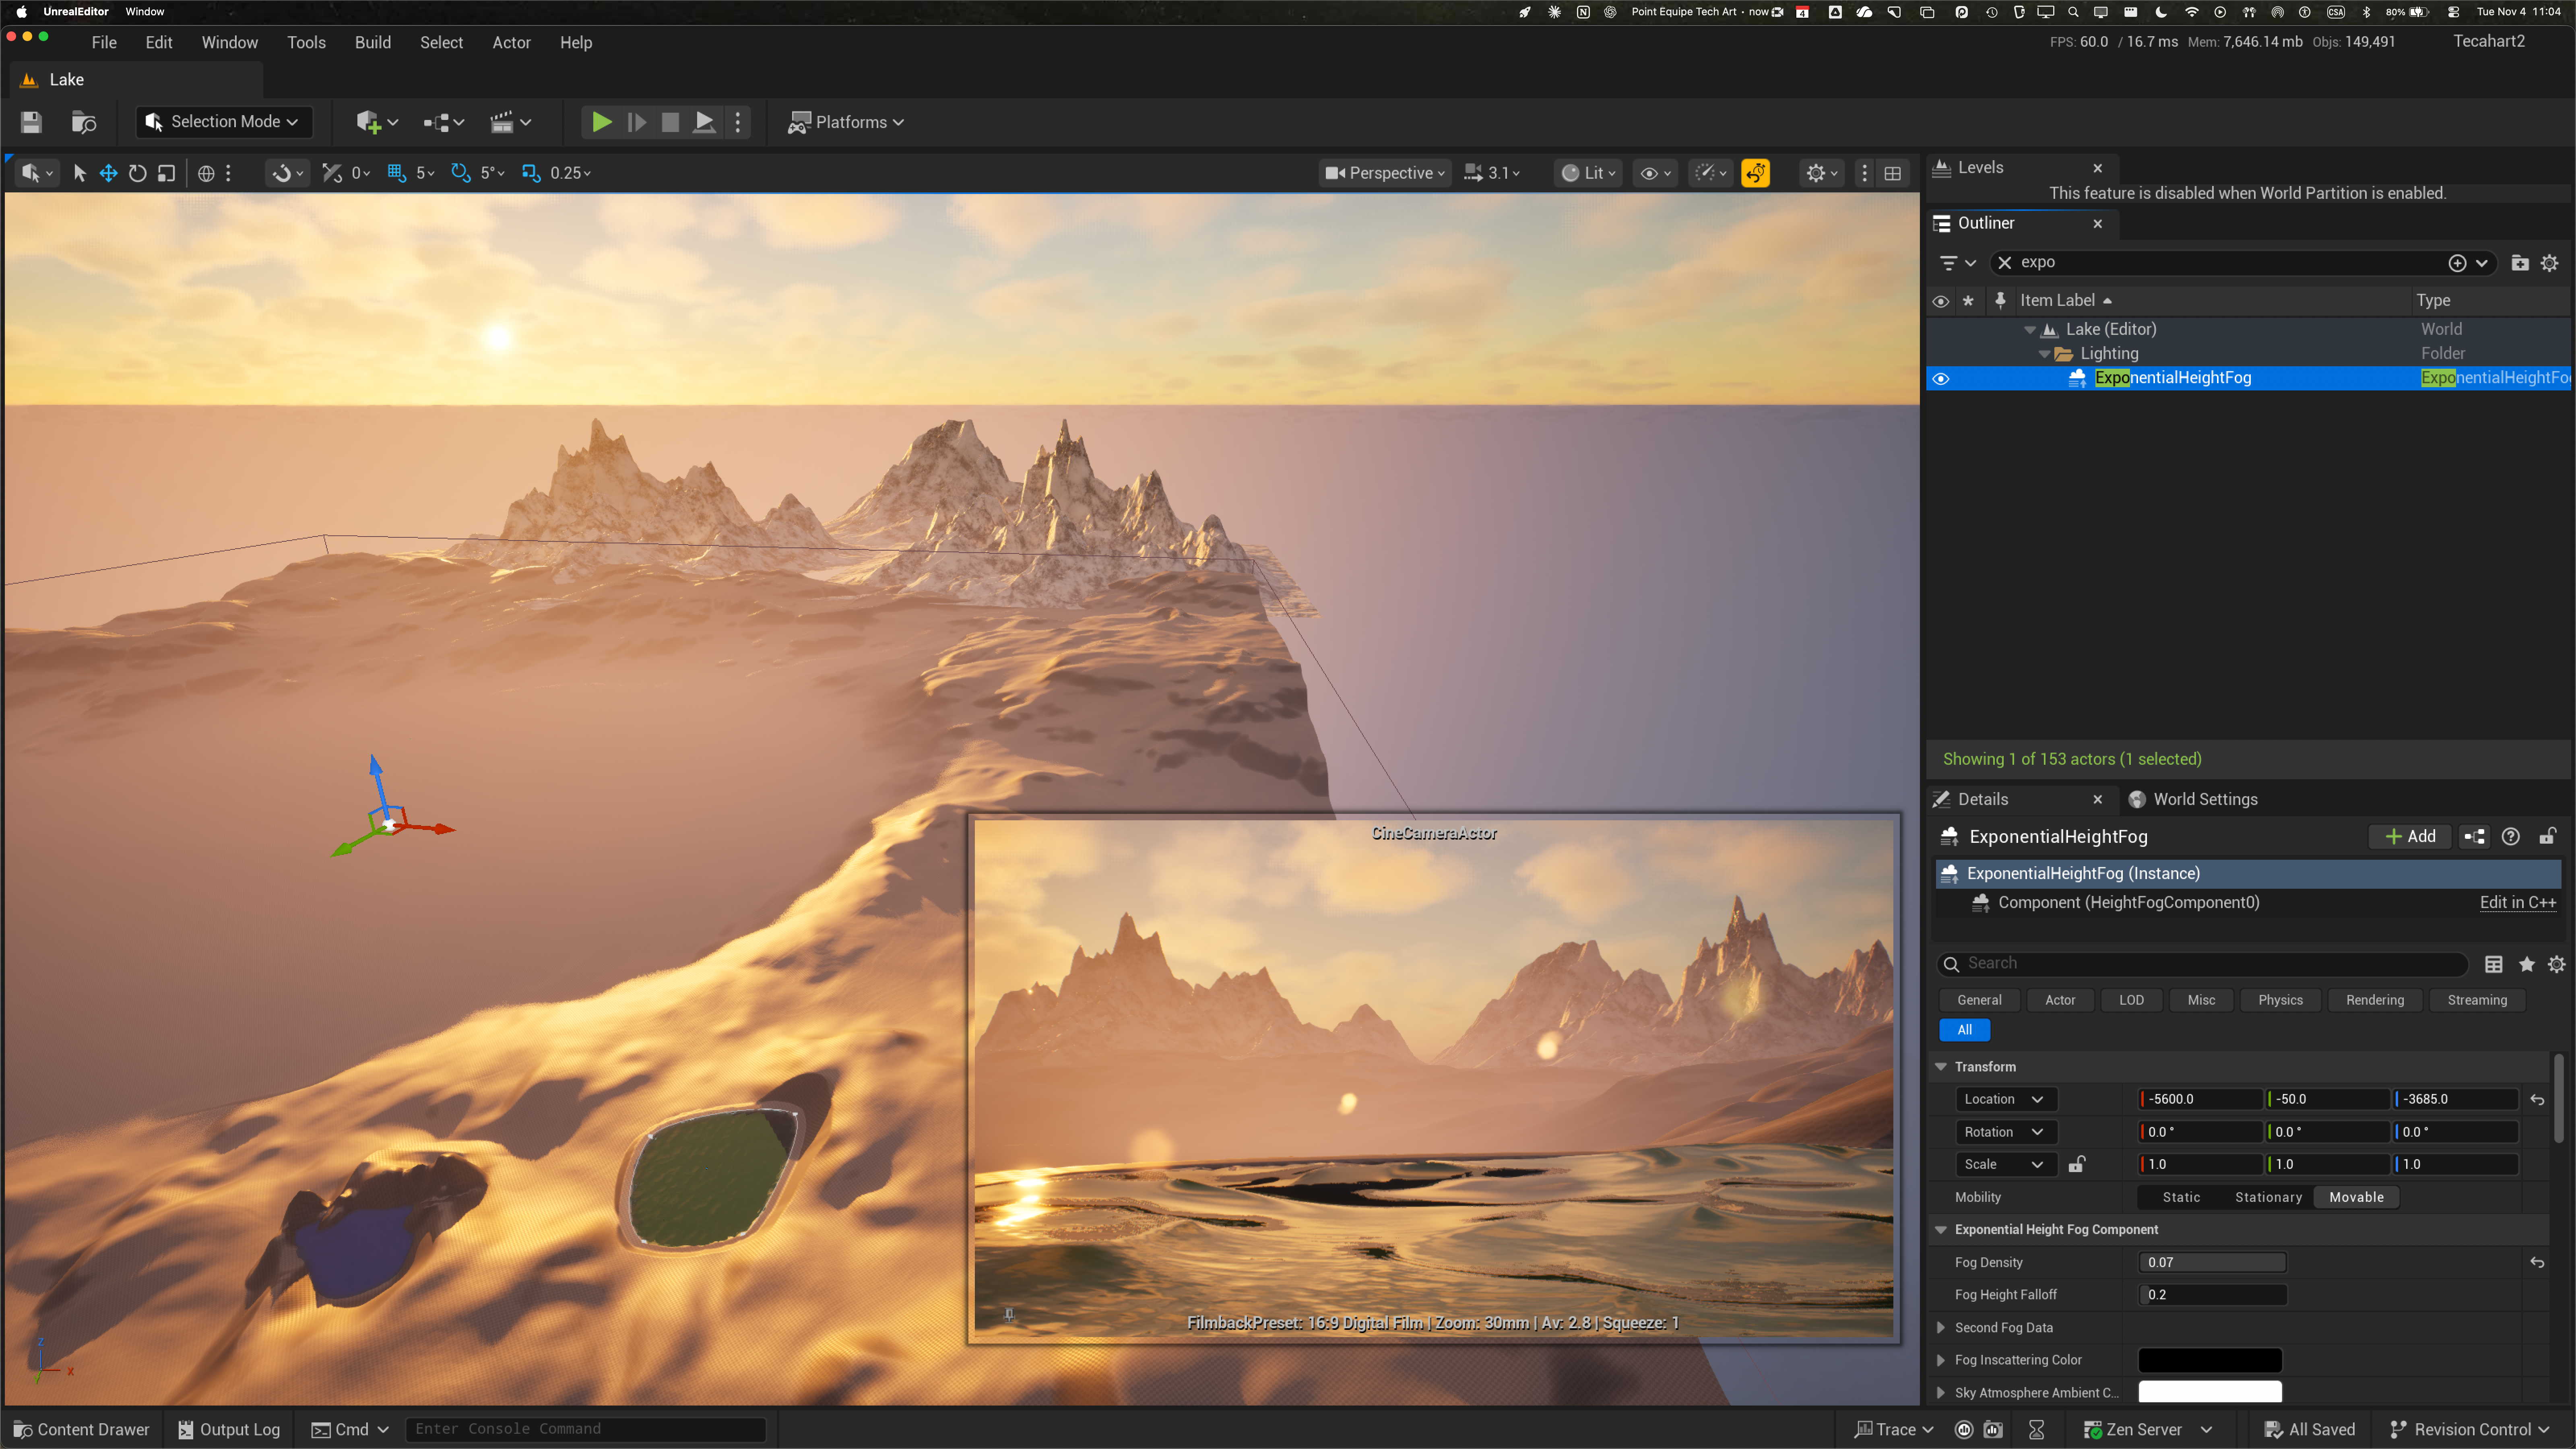The height and width of the screenshot is (1449, 2576).
Task: Set Mobility to Static
Action: click(x=2181, y=1197)
